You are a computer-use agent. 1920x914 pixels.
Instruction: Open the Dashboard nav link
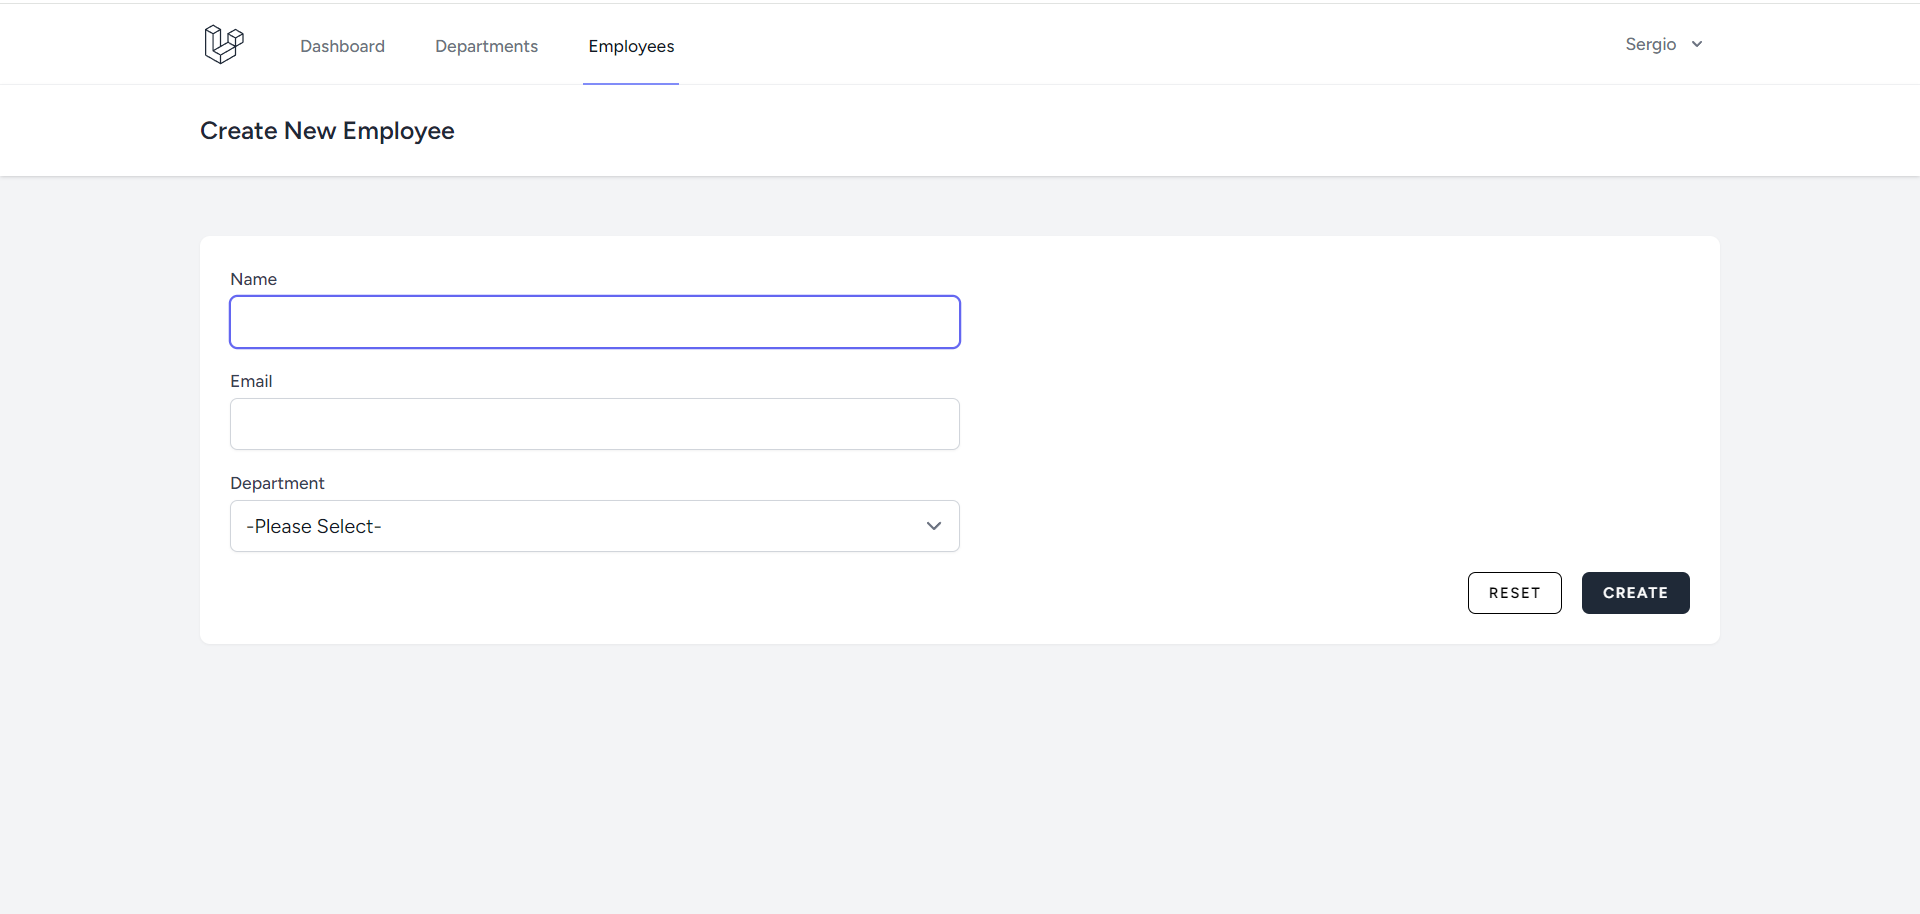pyautogui.click(x=342, y=46)
